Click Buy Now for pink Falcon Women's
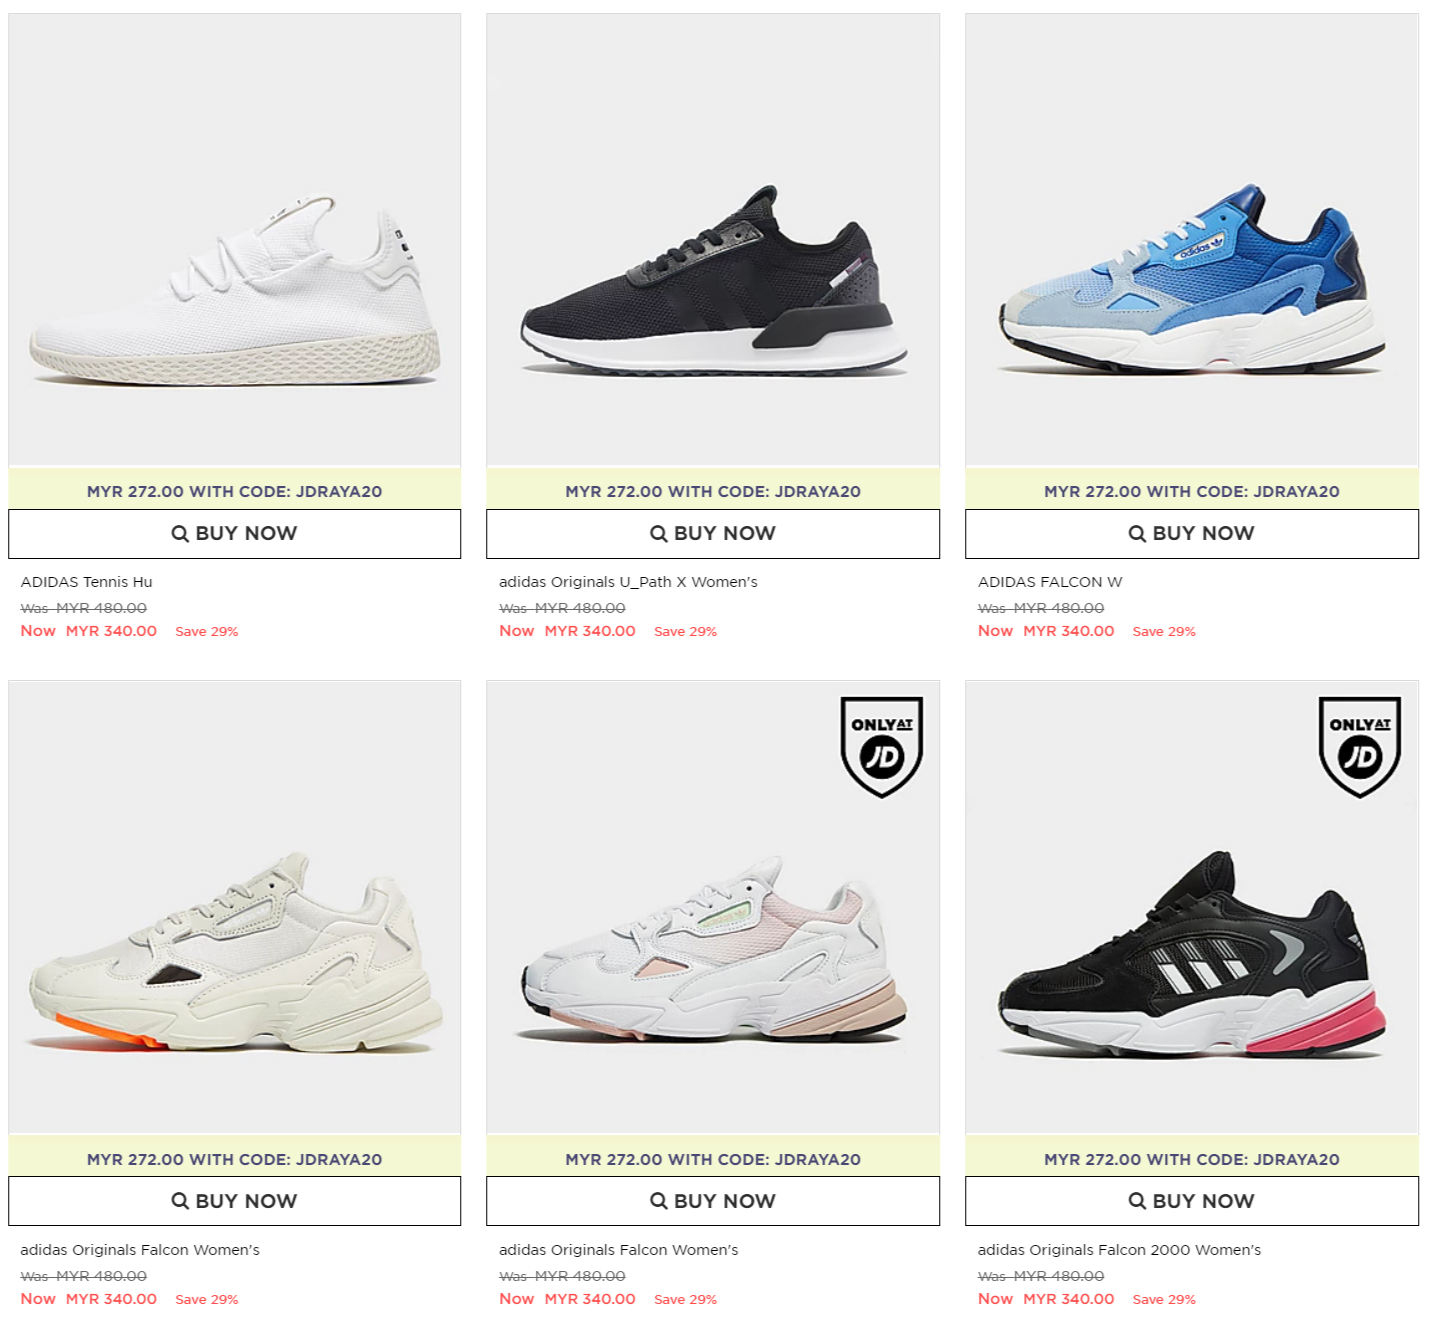This screenshot has width=1431, height=1325. click(713, 1201)
